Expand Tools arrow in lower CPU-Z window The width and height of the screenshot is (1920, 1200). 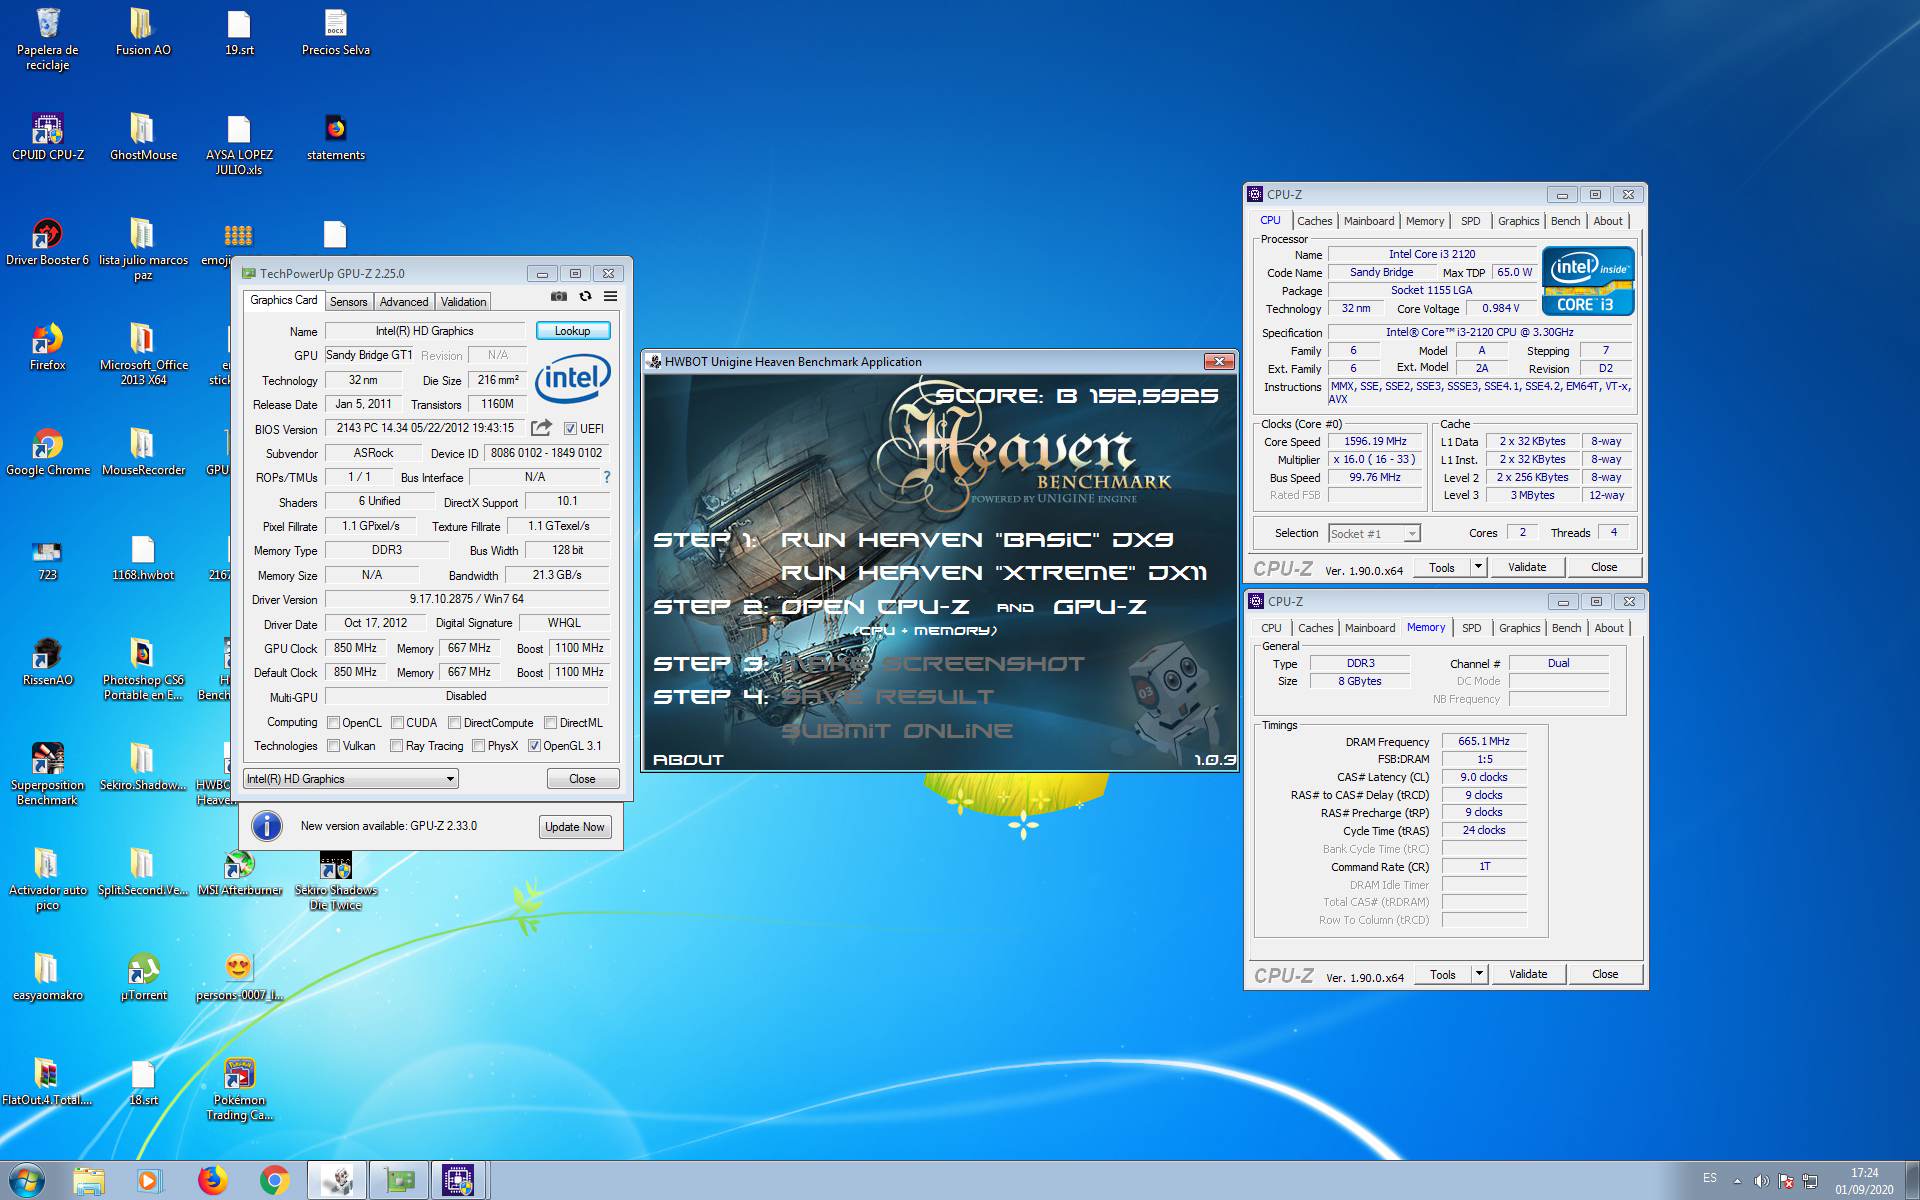coord(1478,974)
